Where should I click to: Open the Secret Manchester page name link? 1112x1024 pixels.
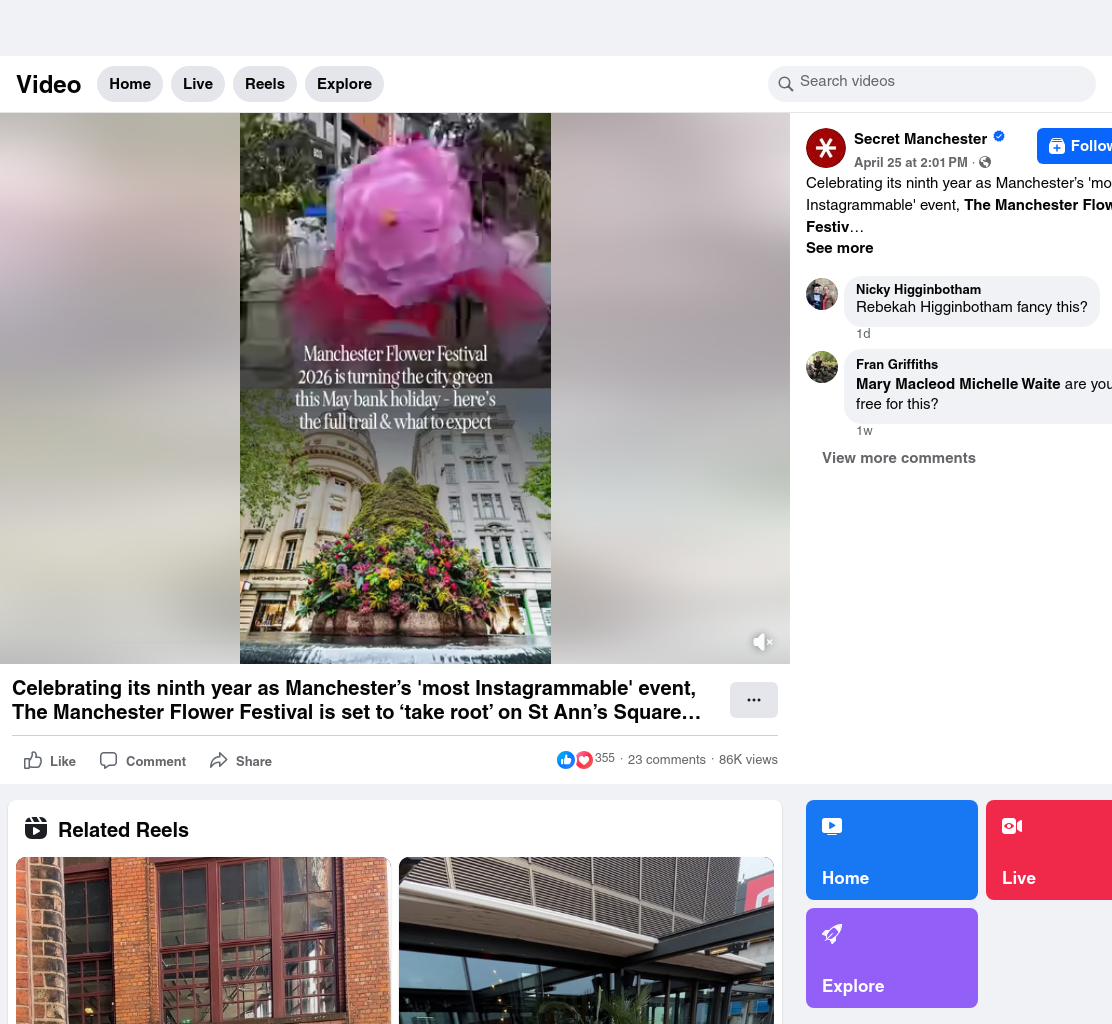click(x=920, y=139)
